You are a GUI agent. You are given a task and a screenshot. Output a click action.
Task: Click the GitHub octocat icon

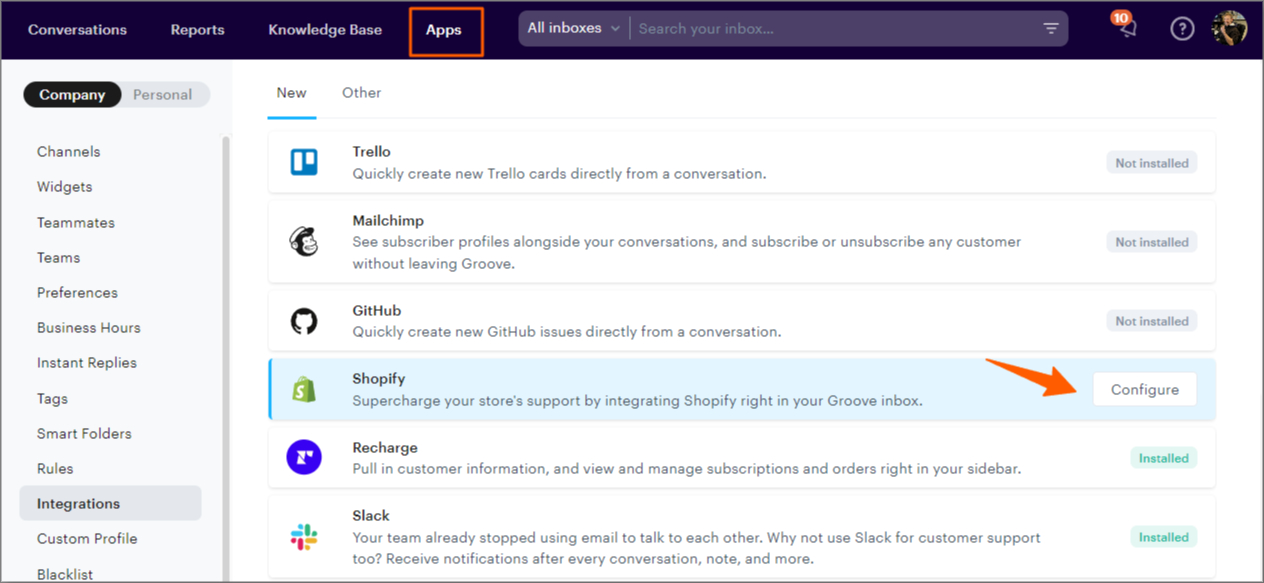(304, 321)
